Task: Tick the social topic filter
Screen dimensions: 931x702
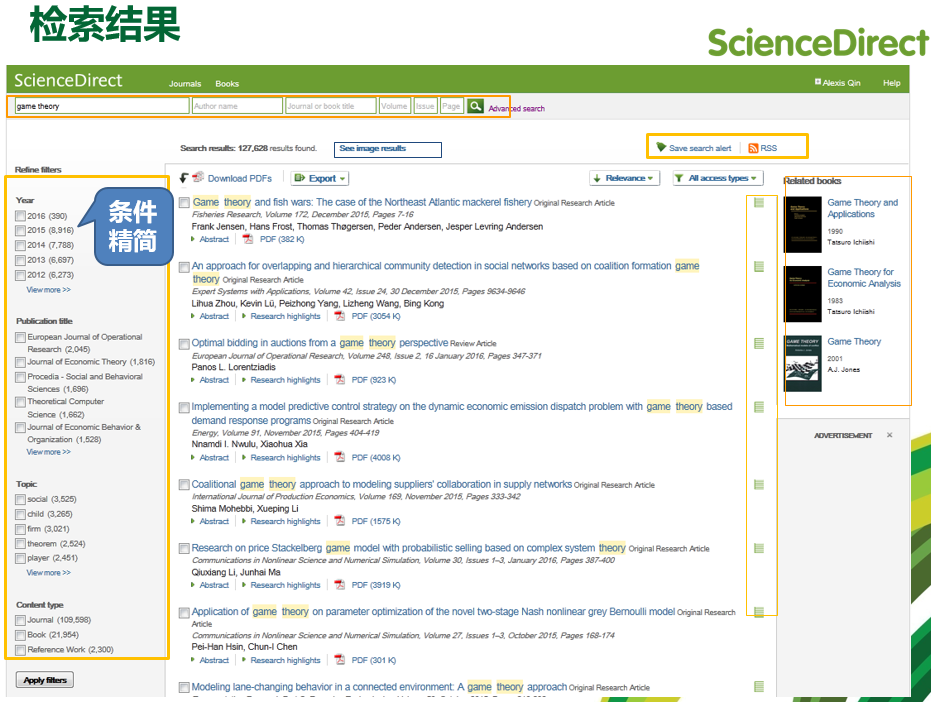Action: [21, 499]
